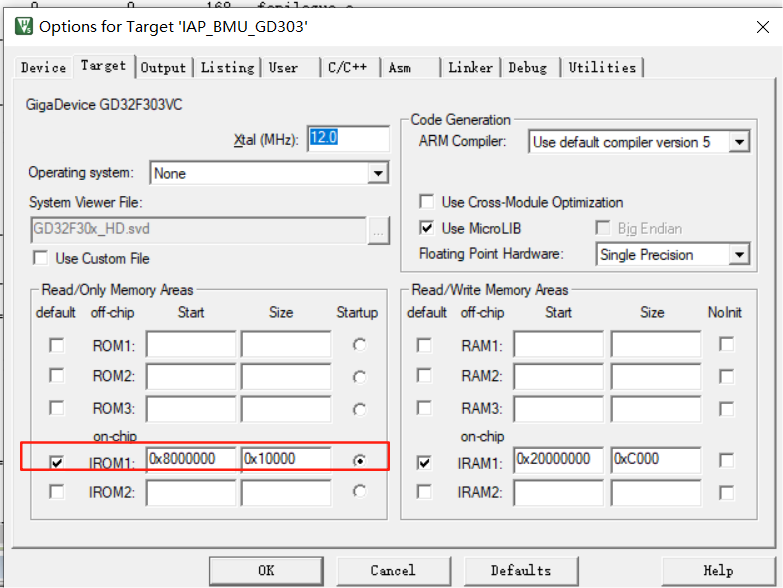The height and width of the screenshot is (588, 783).
Task: Click the ROM1 Start field
Action: [x=191, y=344]
